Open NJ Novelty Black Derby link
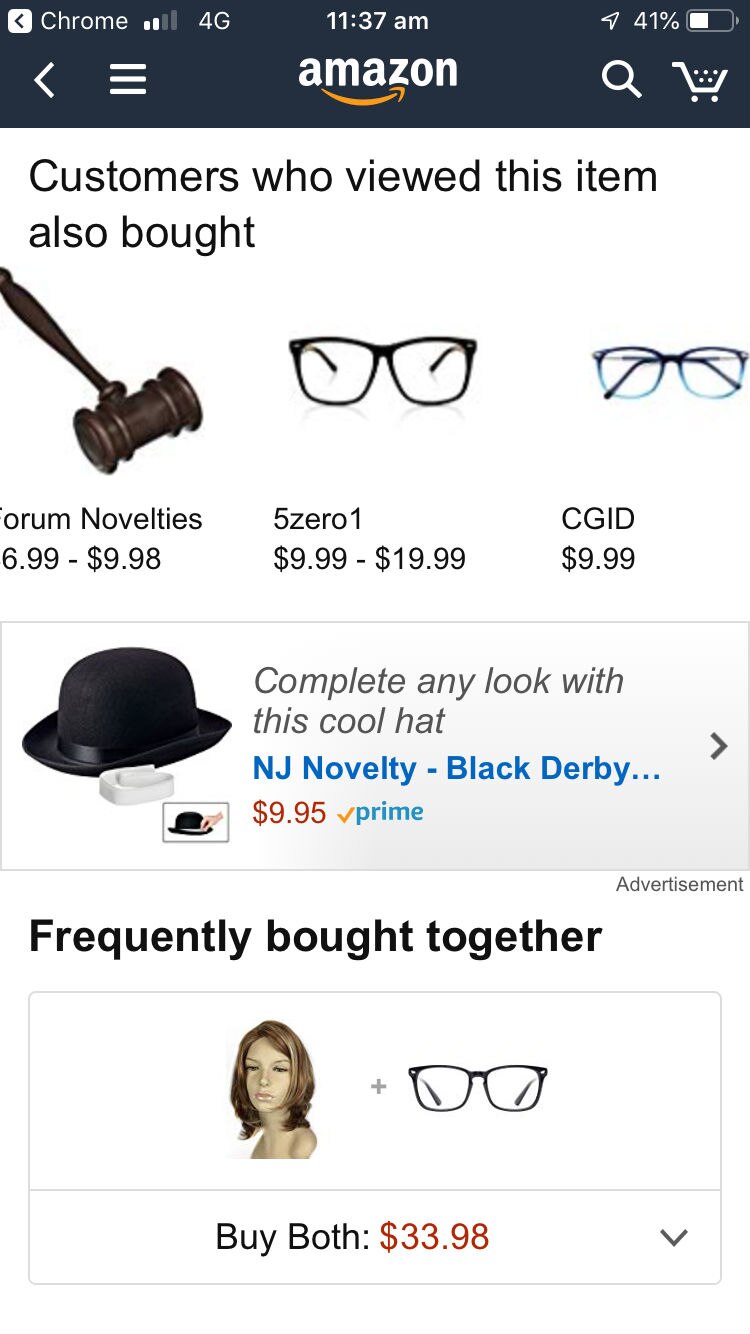The image size is (750, 1334). [x=456, y=768]
